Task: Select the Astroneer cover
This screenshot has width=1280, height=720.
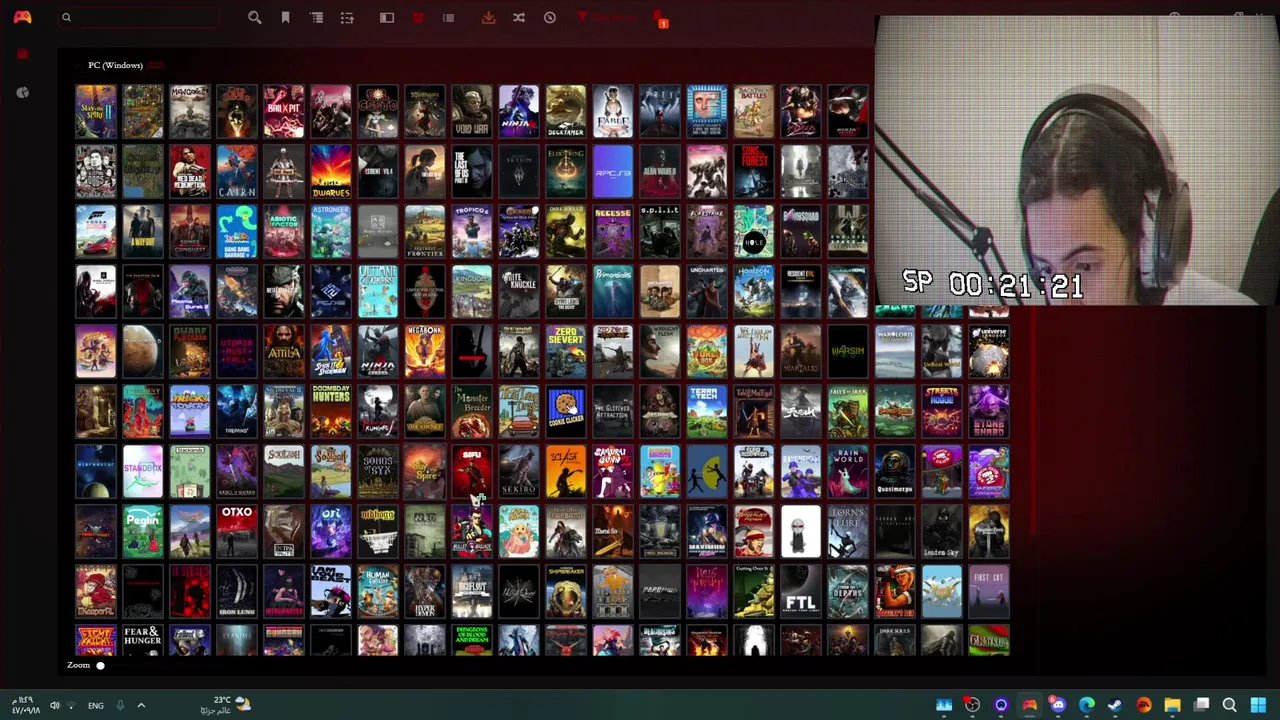Action: pyautogui.click(x=331, y=231)
